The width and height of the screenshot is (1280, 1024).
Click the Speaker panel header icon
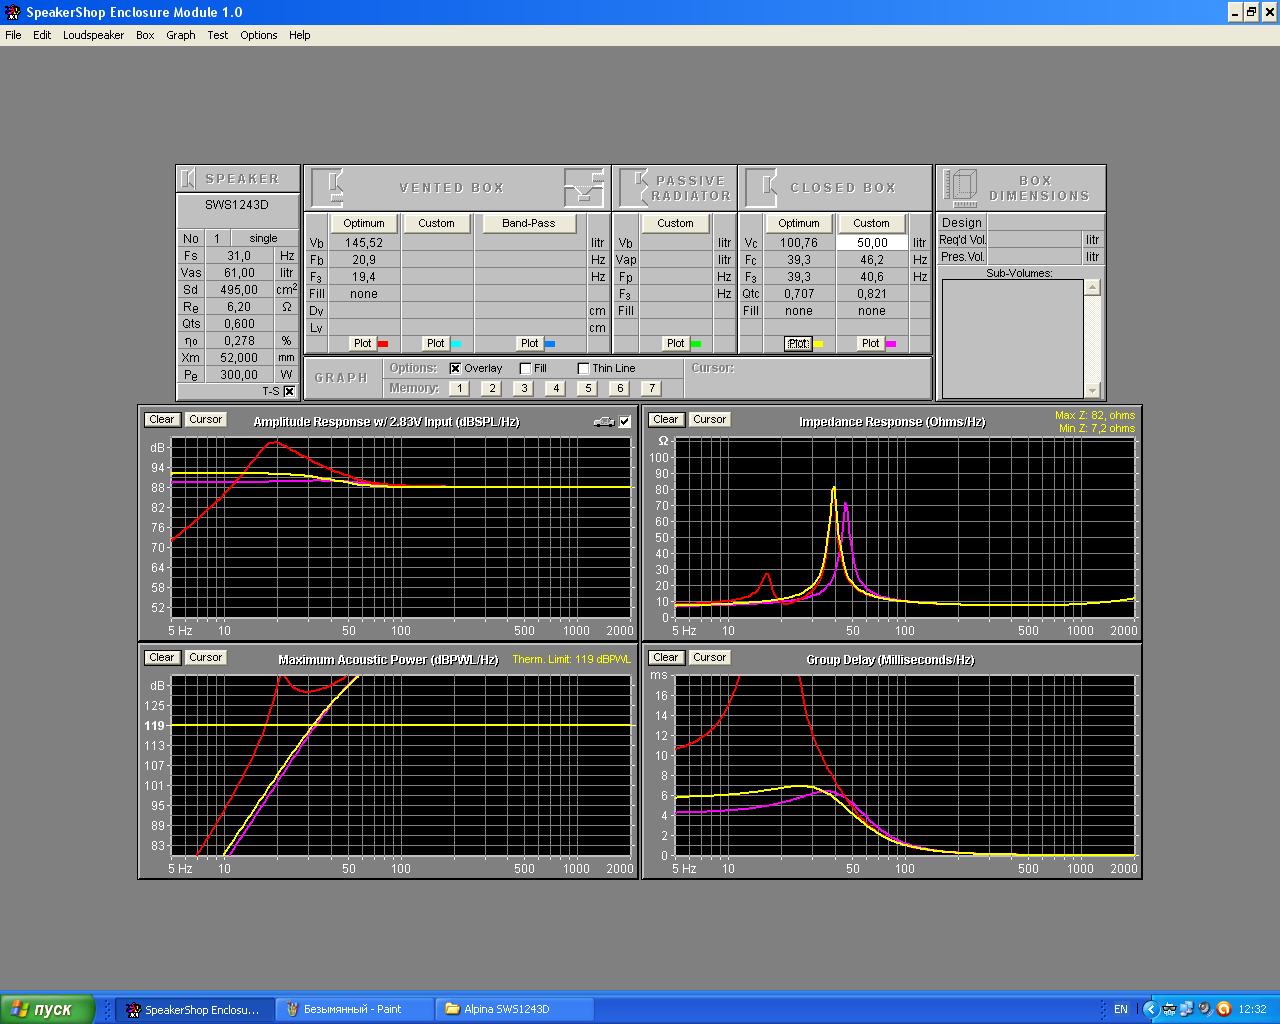click(x=188, y=179)
